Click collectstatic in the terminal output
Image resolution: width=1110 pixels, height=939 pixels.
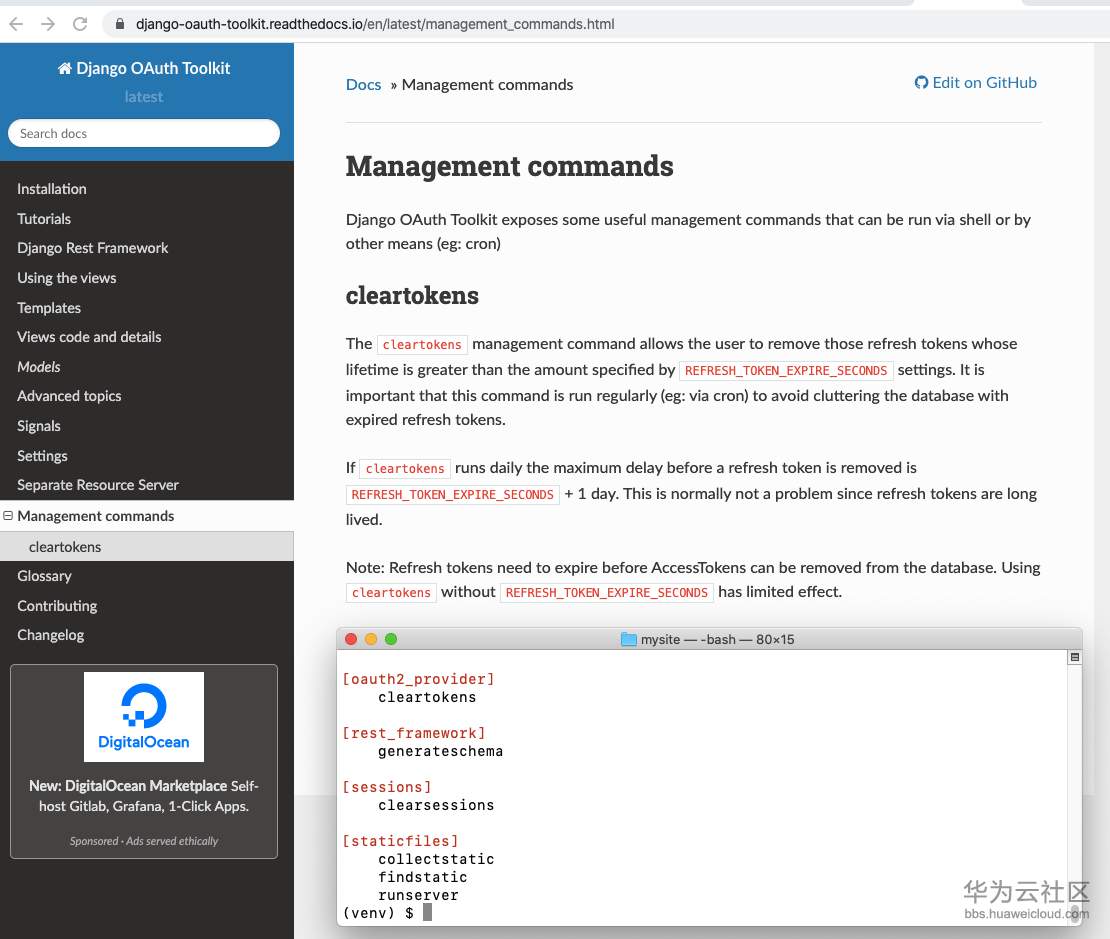click(x=436, y=859)
